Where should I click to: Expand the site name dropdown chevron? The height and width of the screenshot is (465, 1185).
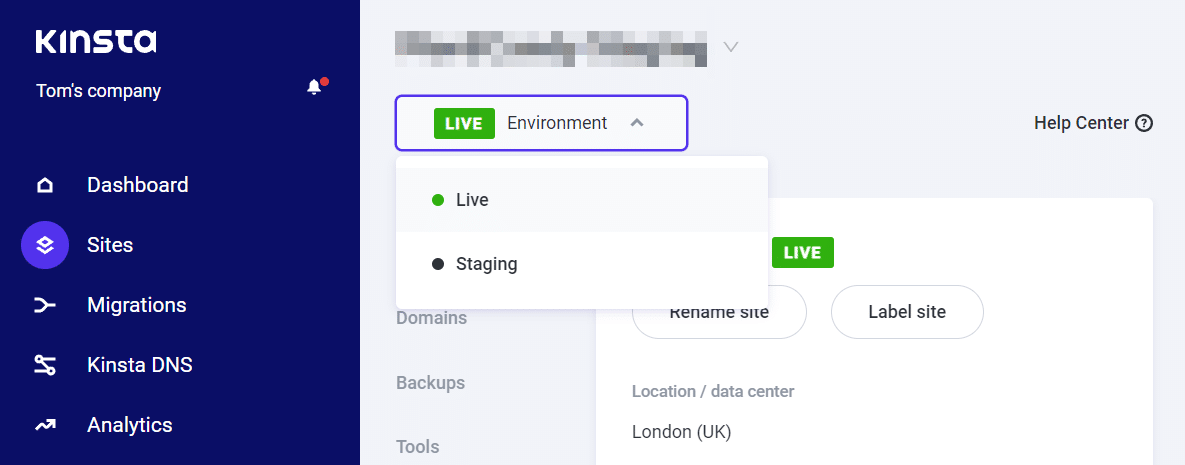click(731, 46)
